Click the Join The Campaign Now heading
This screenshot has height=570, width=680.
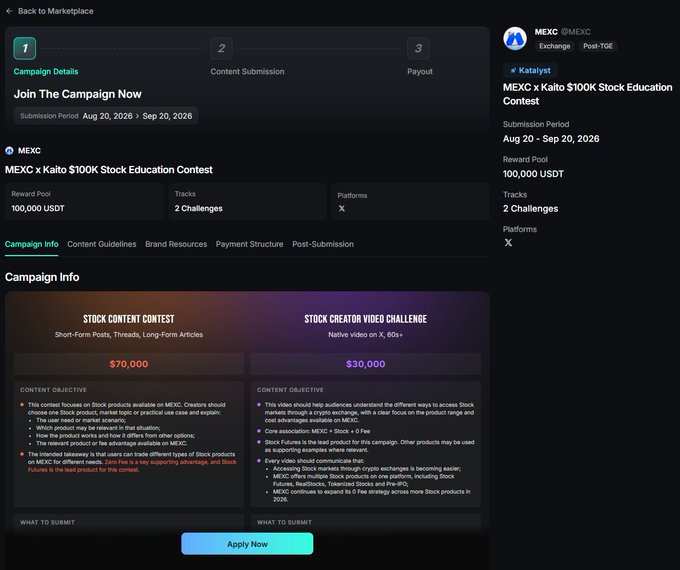tap(78, 94)
